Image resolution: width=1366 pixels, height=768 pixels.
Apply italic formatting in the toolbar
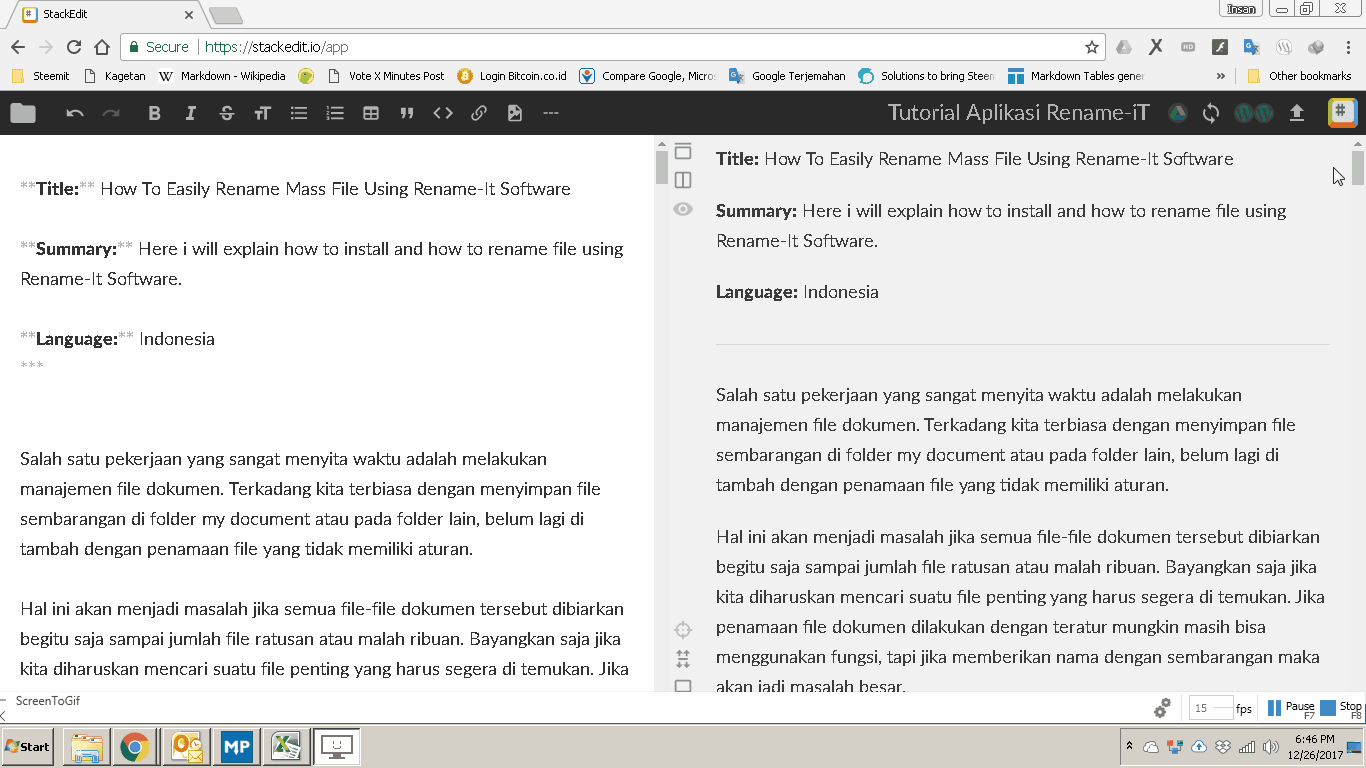(190, 113)
